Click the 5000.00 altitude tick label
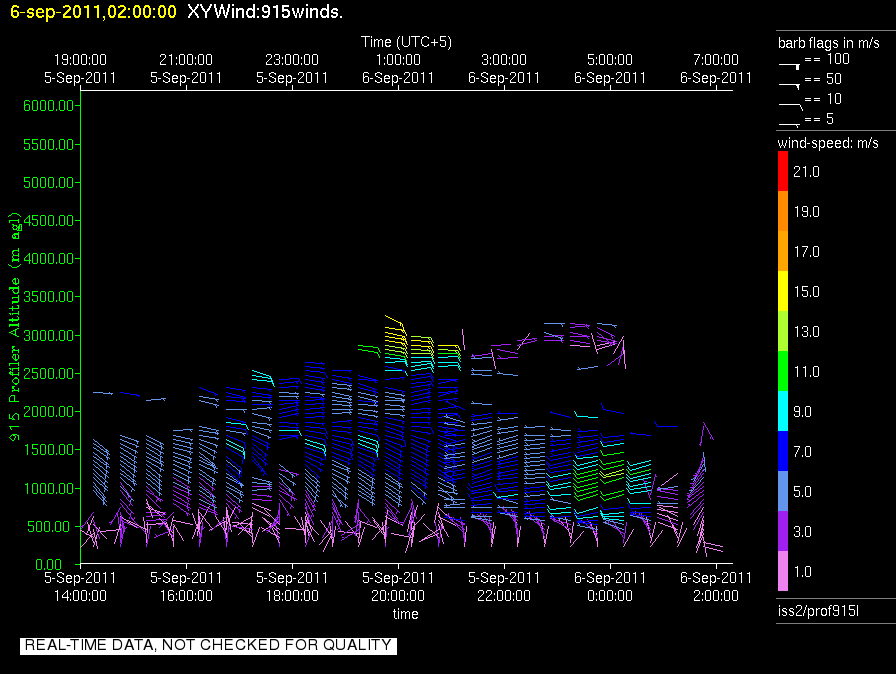 click(x=49, y=183)
